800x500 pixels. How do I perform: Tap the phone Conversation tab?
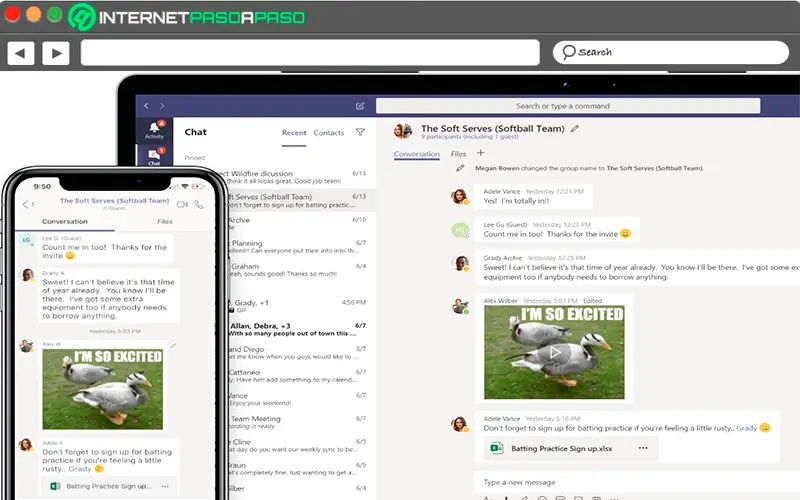click(x=65, y=221)
